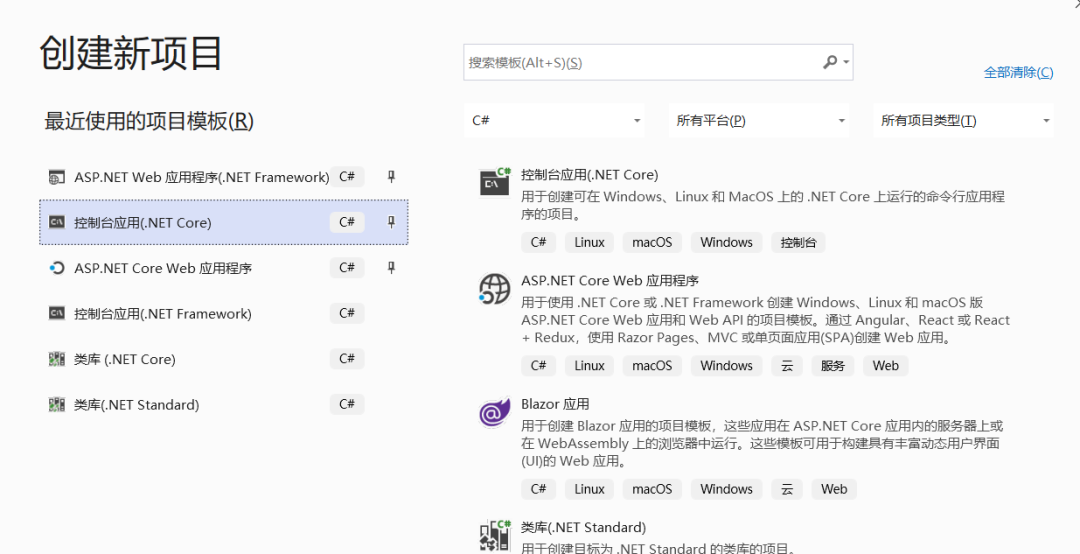Unpin ASP.NET Web 应用程序(.NET Framework) recent template
Image resolution: width=1080 pixels, height=554 pixels.
tap(391, 177)
